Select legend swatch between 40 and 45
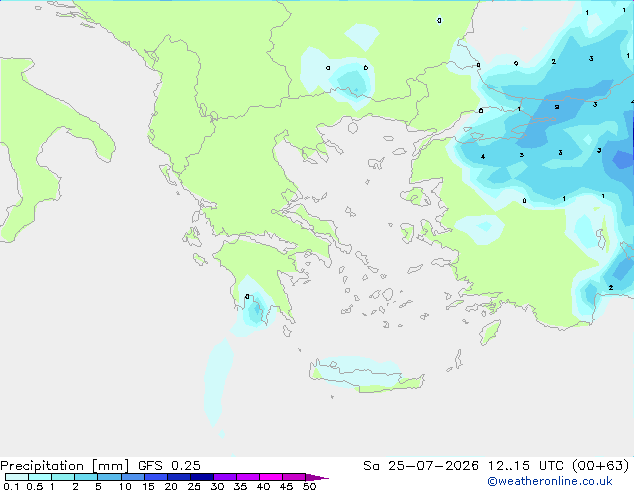This screenshot has height=490, width=634. point(271,477)
